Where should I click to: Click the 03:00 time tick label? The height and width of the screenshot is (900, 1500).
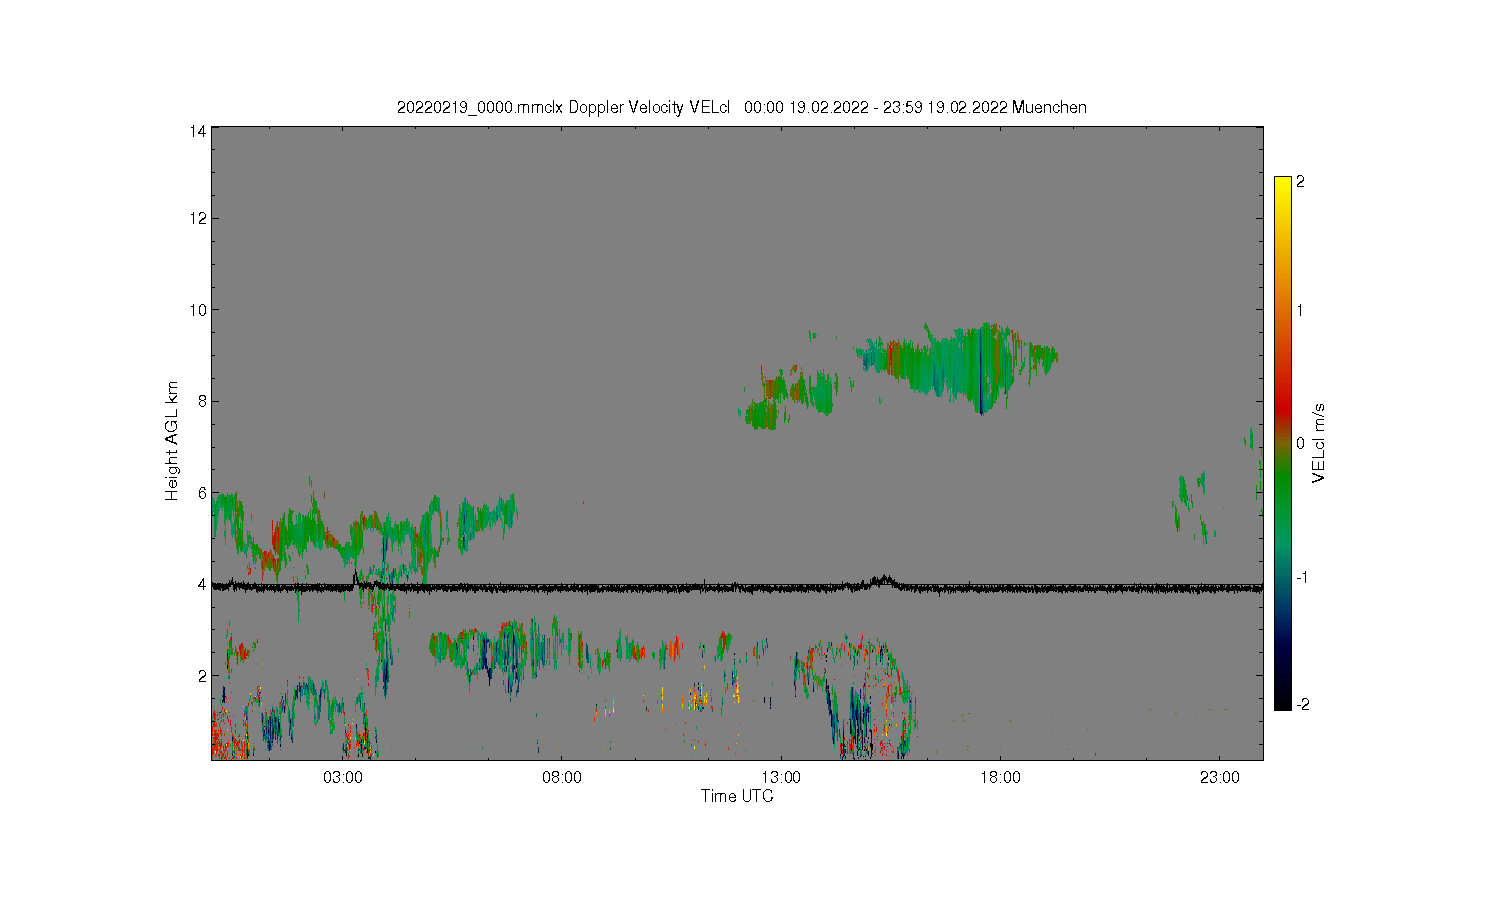[343, 777]
